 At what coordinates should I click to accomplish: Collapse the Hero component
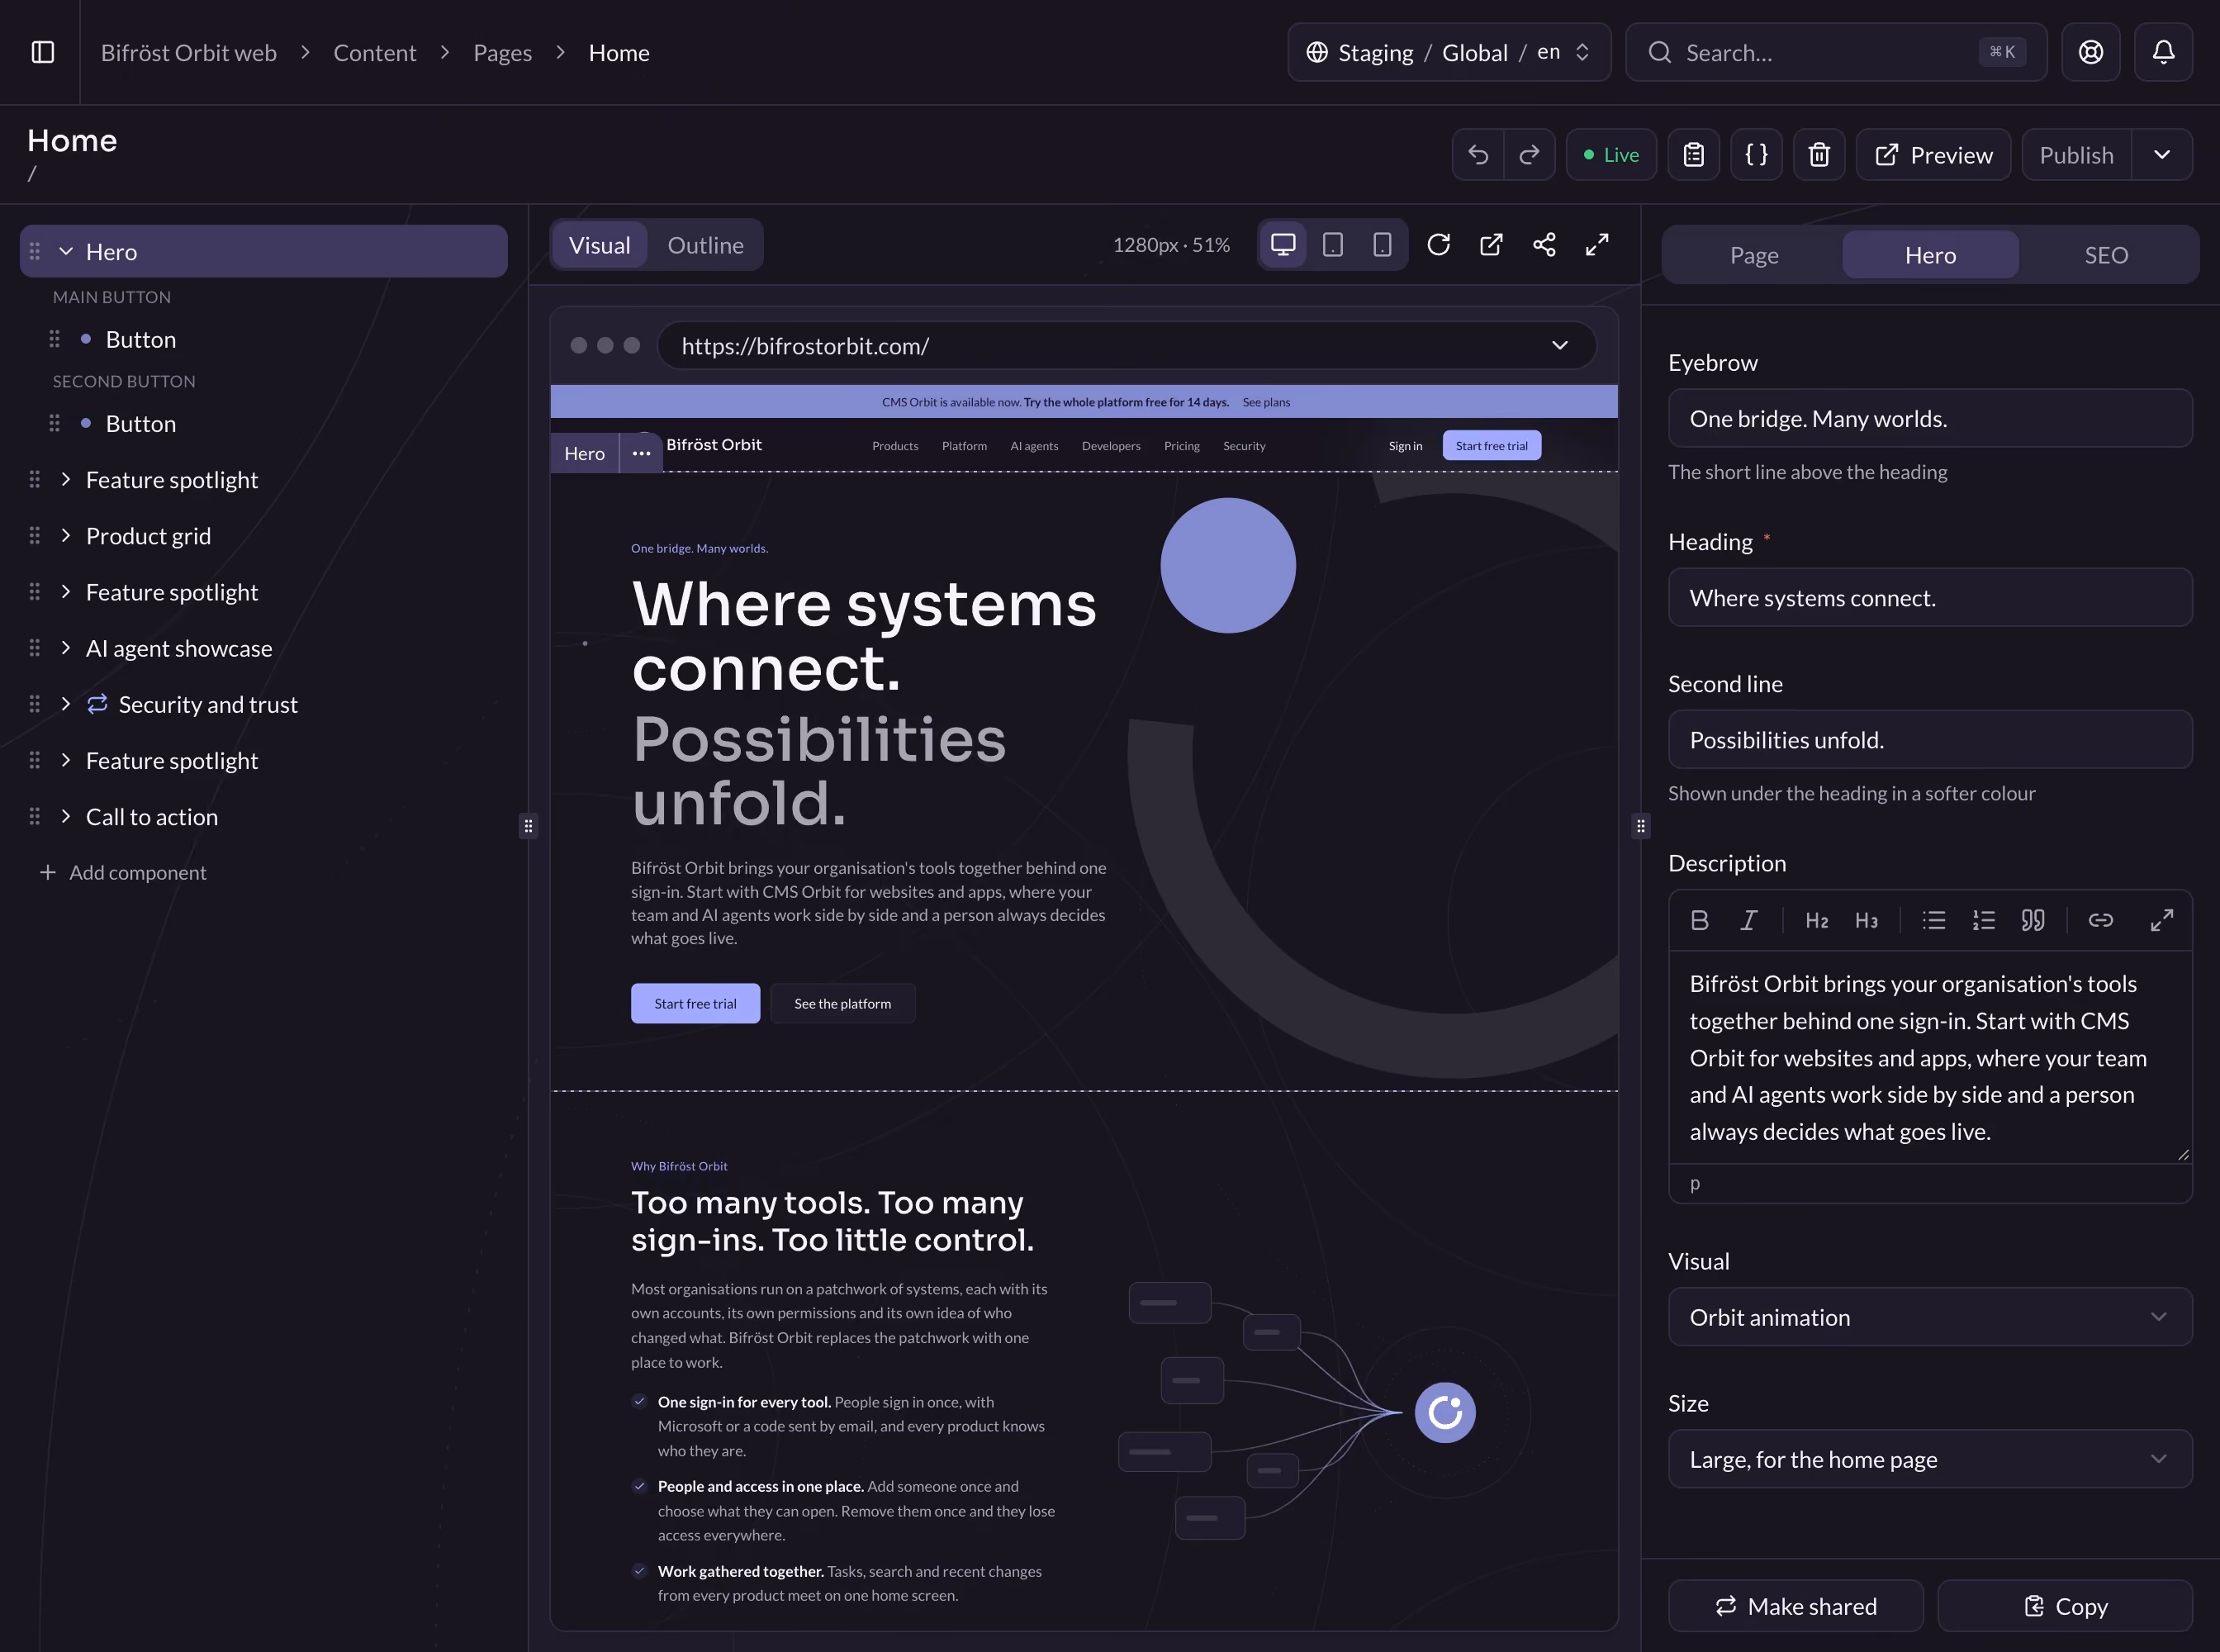(x=66, y=252)
